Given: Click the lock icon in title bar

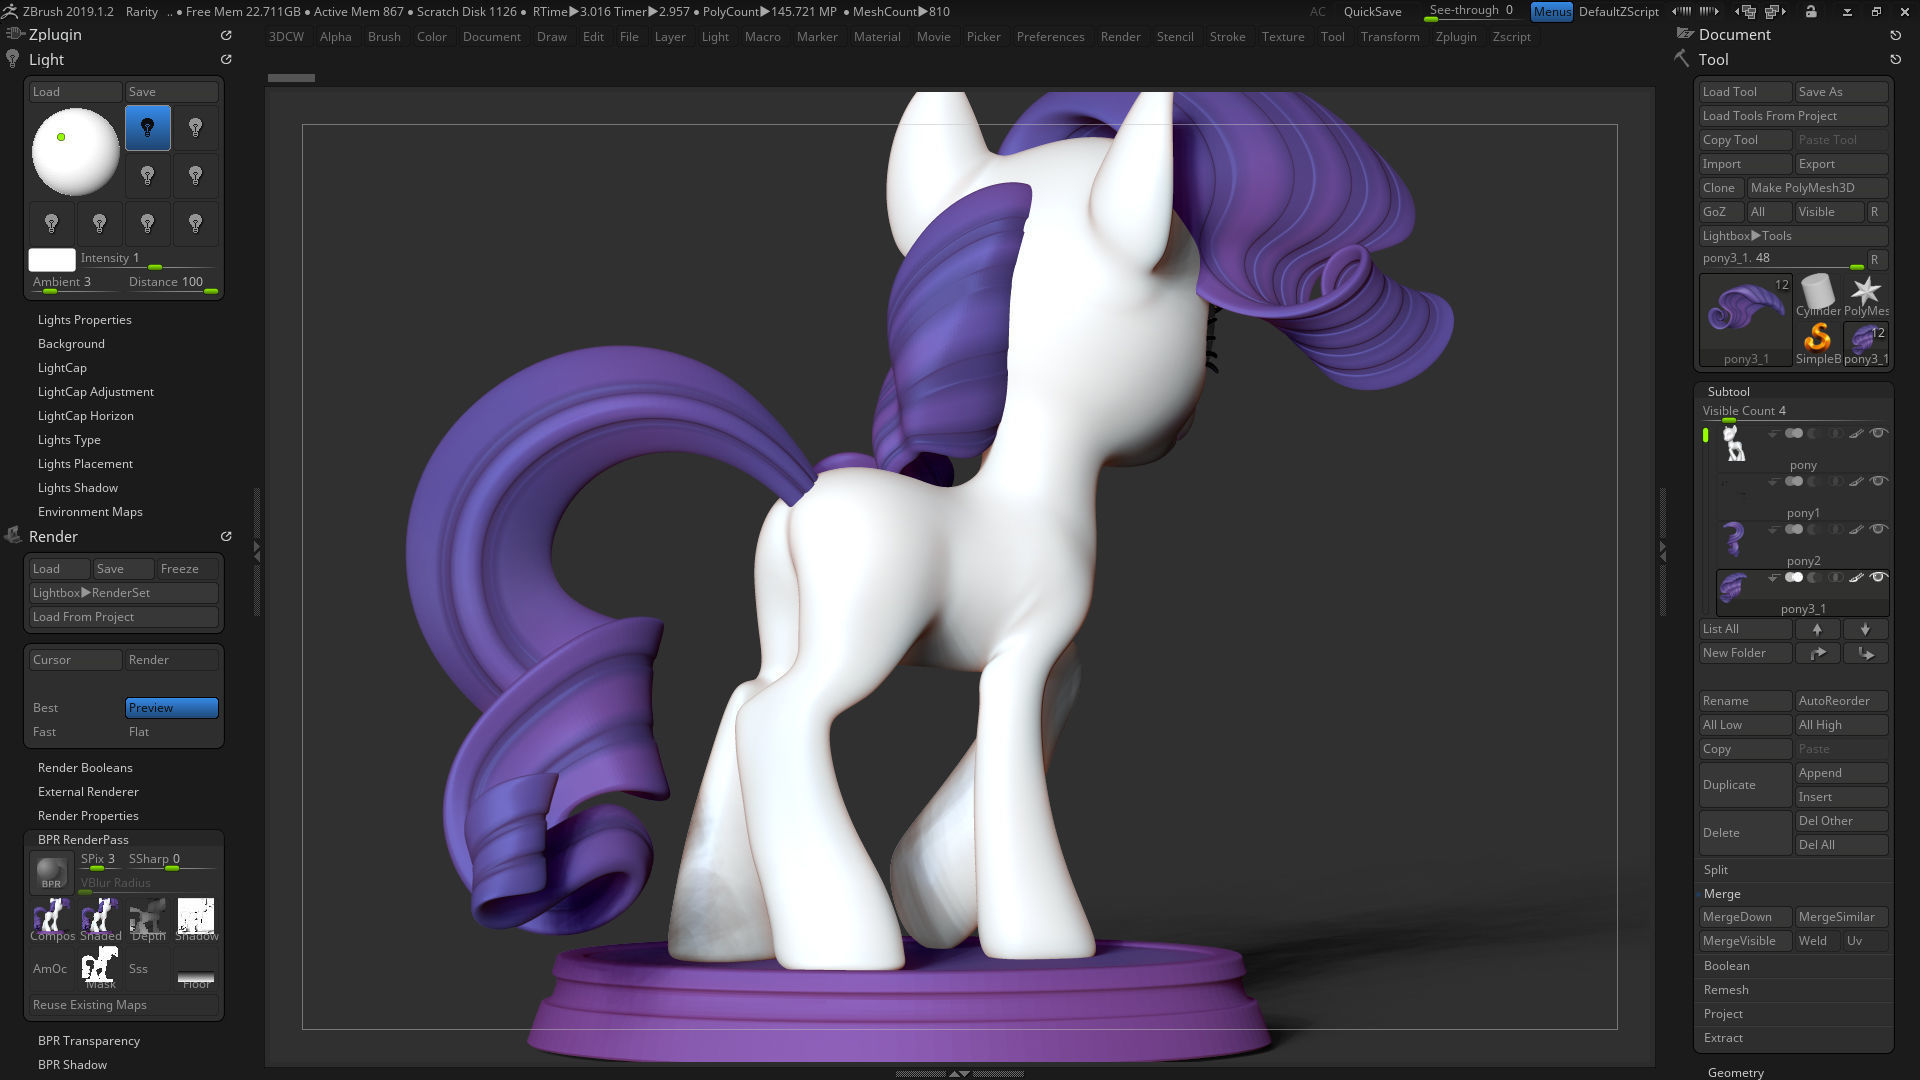Looking at the screenshot, I should [1811, 11].
